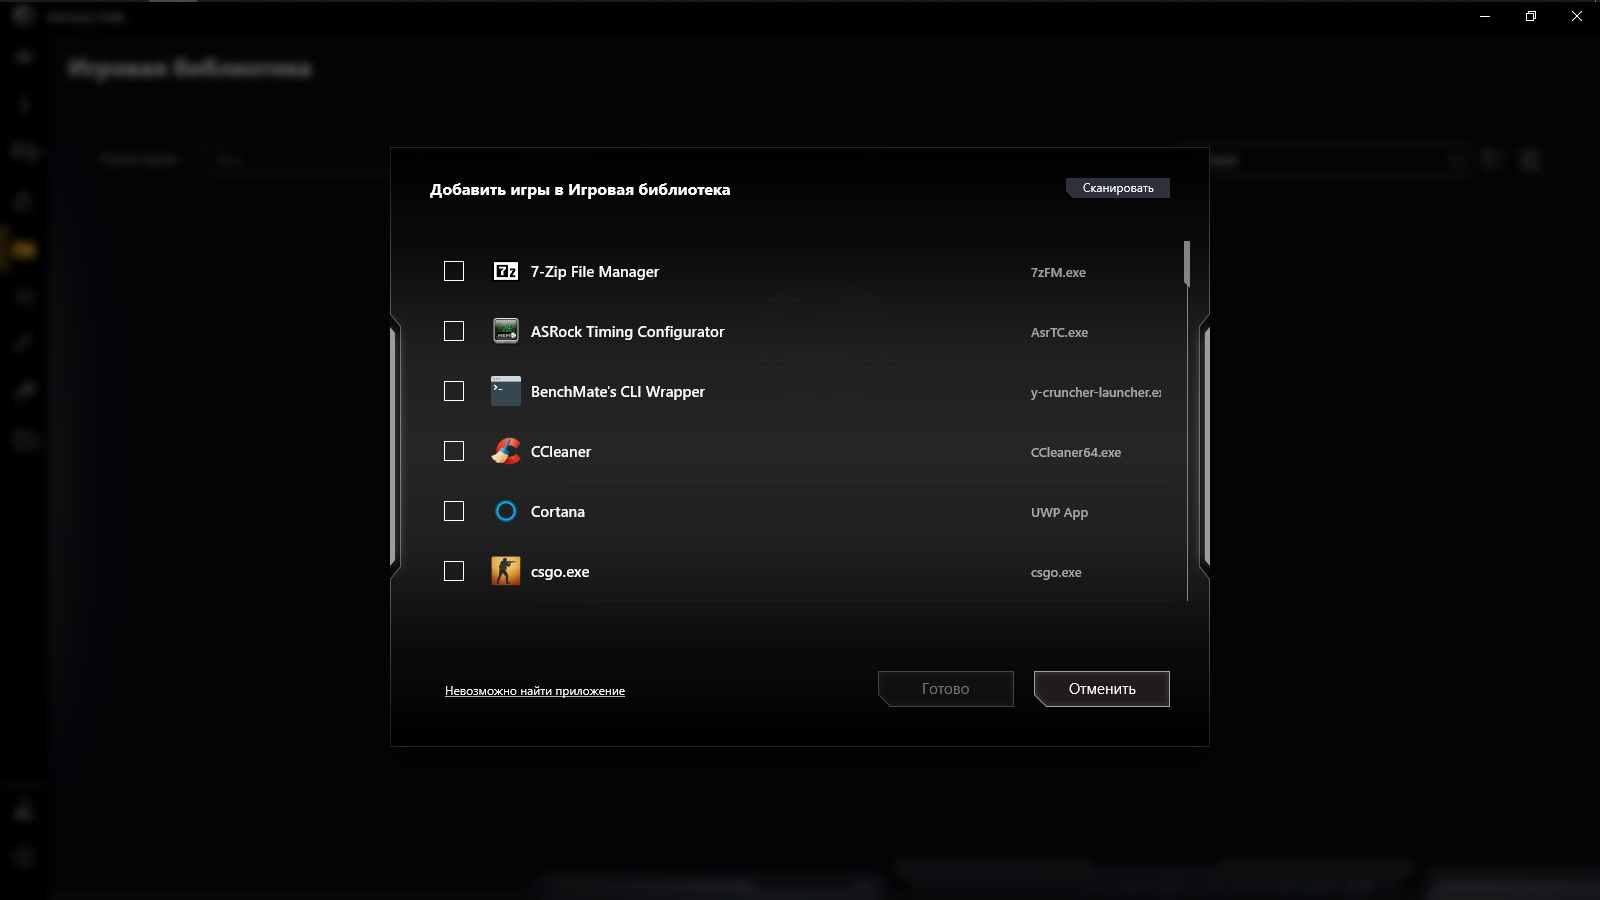Click the Отменить button

click(x=1101, y=688)
